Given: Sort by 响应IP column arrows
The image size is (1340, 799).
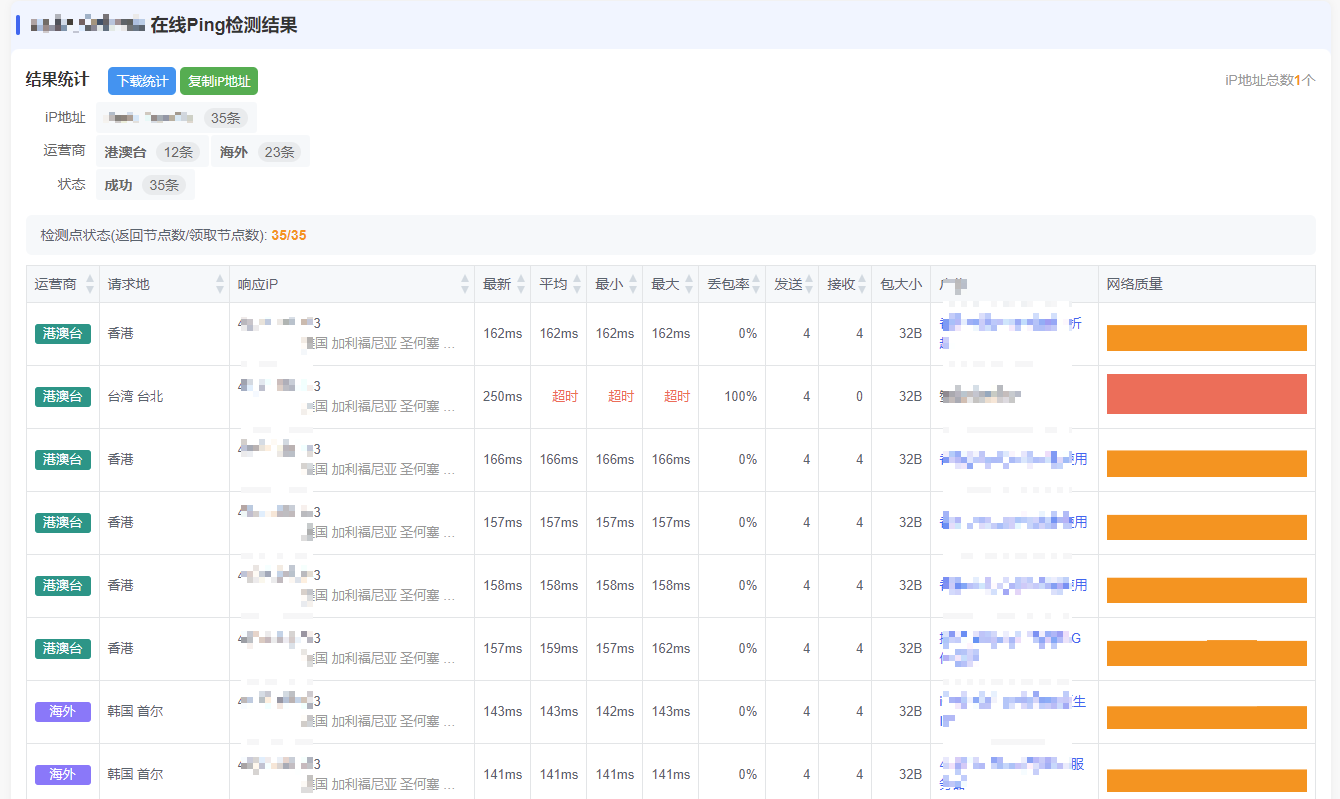Looking at the screenshot, I should pyautogui.click(x=465, y=284).
